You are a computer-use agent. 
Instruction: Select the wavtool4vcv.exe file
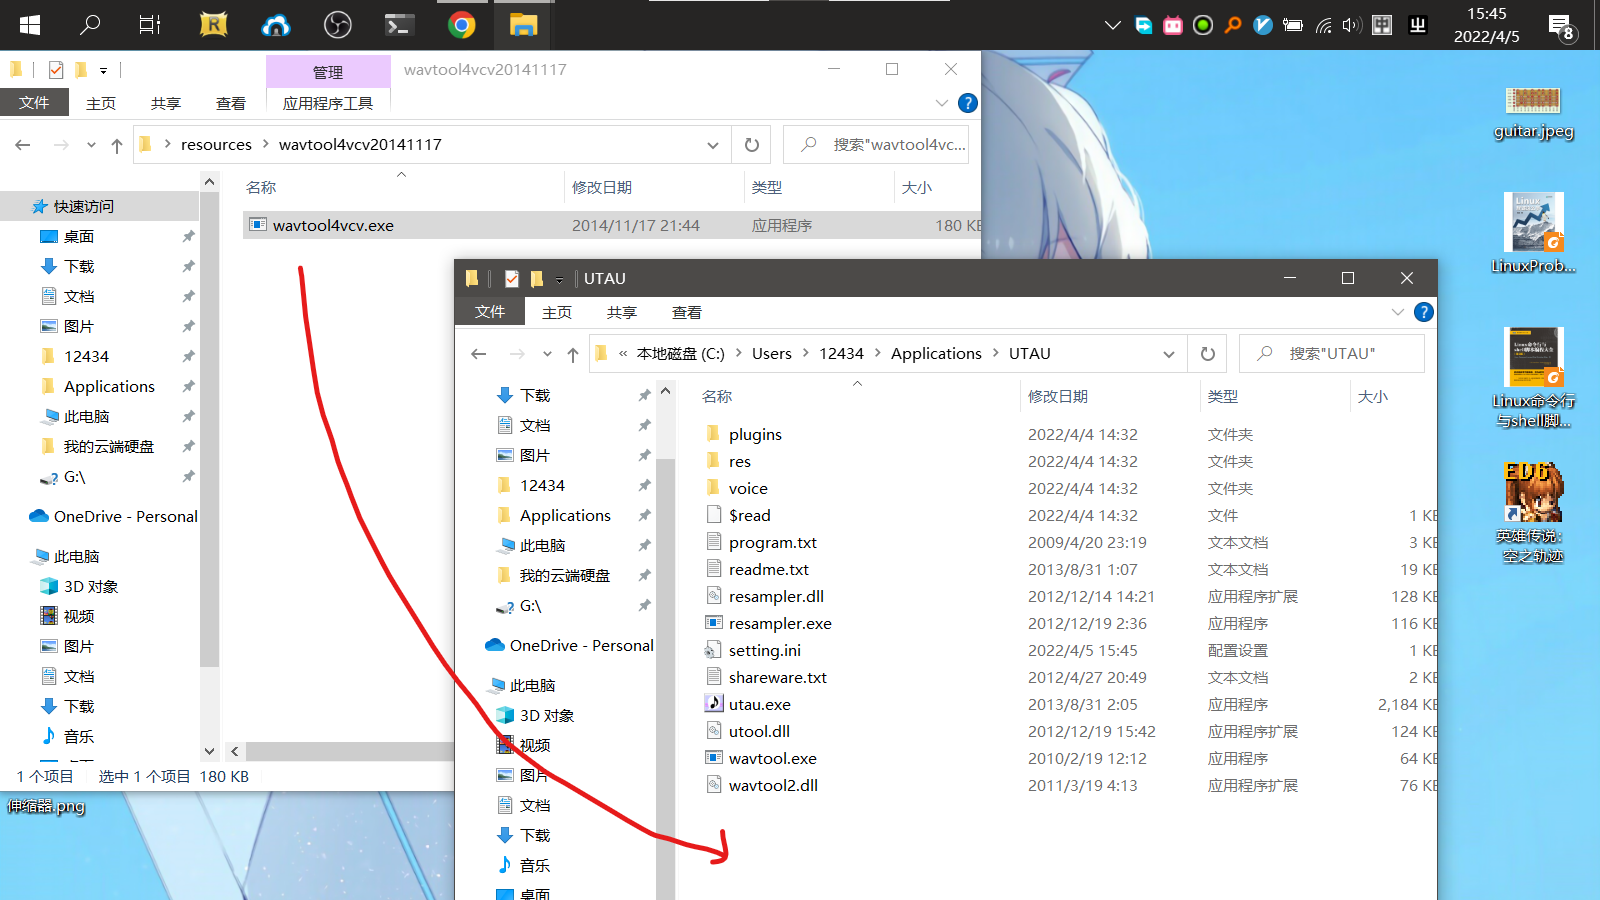click(x=333, y=225)
